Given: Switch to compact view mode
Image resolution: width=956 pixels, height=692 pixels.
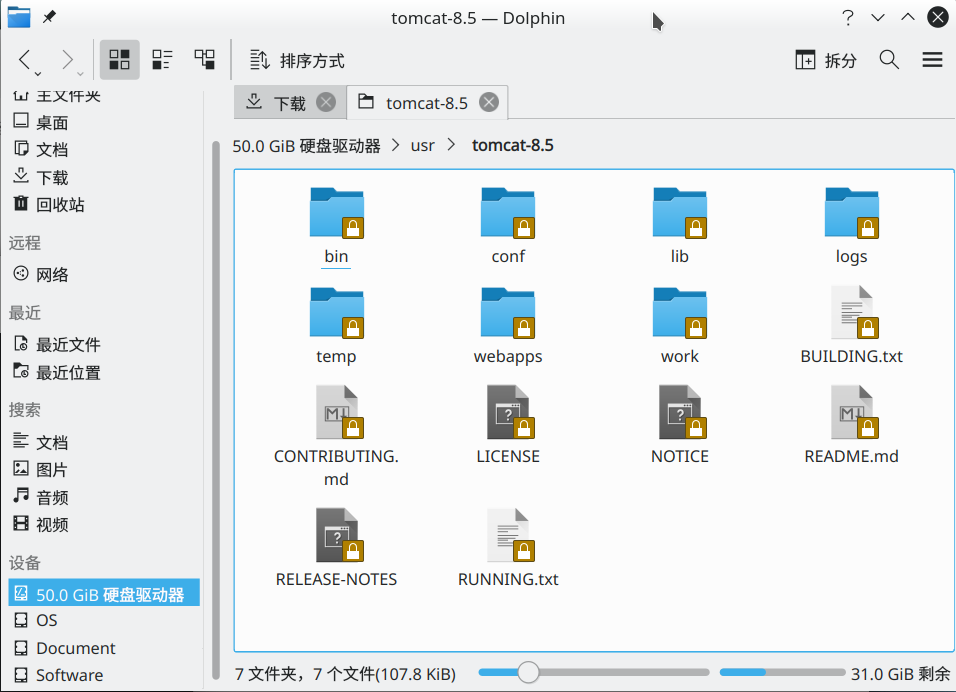Looking at the screenshot, I should click(162, 60).
